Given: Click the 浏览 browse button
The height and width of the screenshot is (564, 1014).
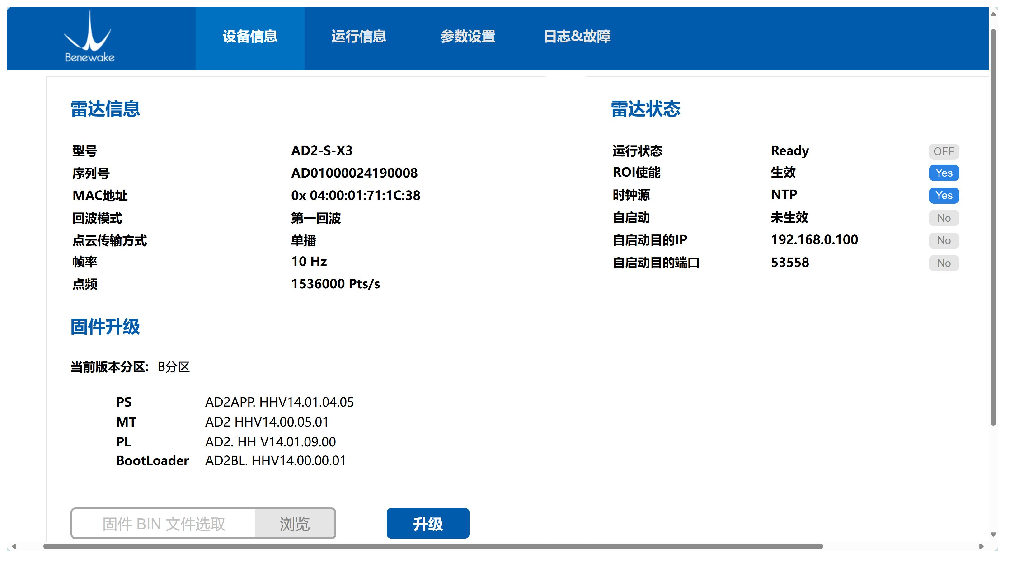Looking at the screenshot, I should tap(295, 523).
